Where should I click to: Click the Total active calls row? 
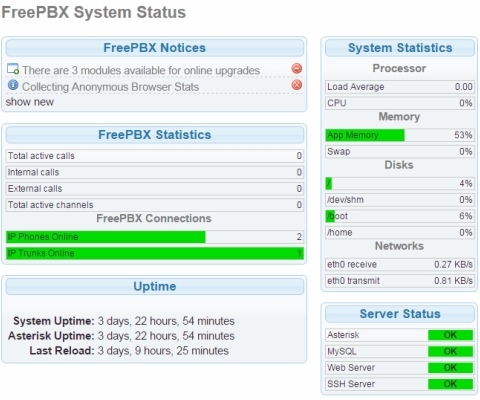pyautogui.click(x=155, y=156)
